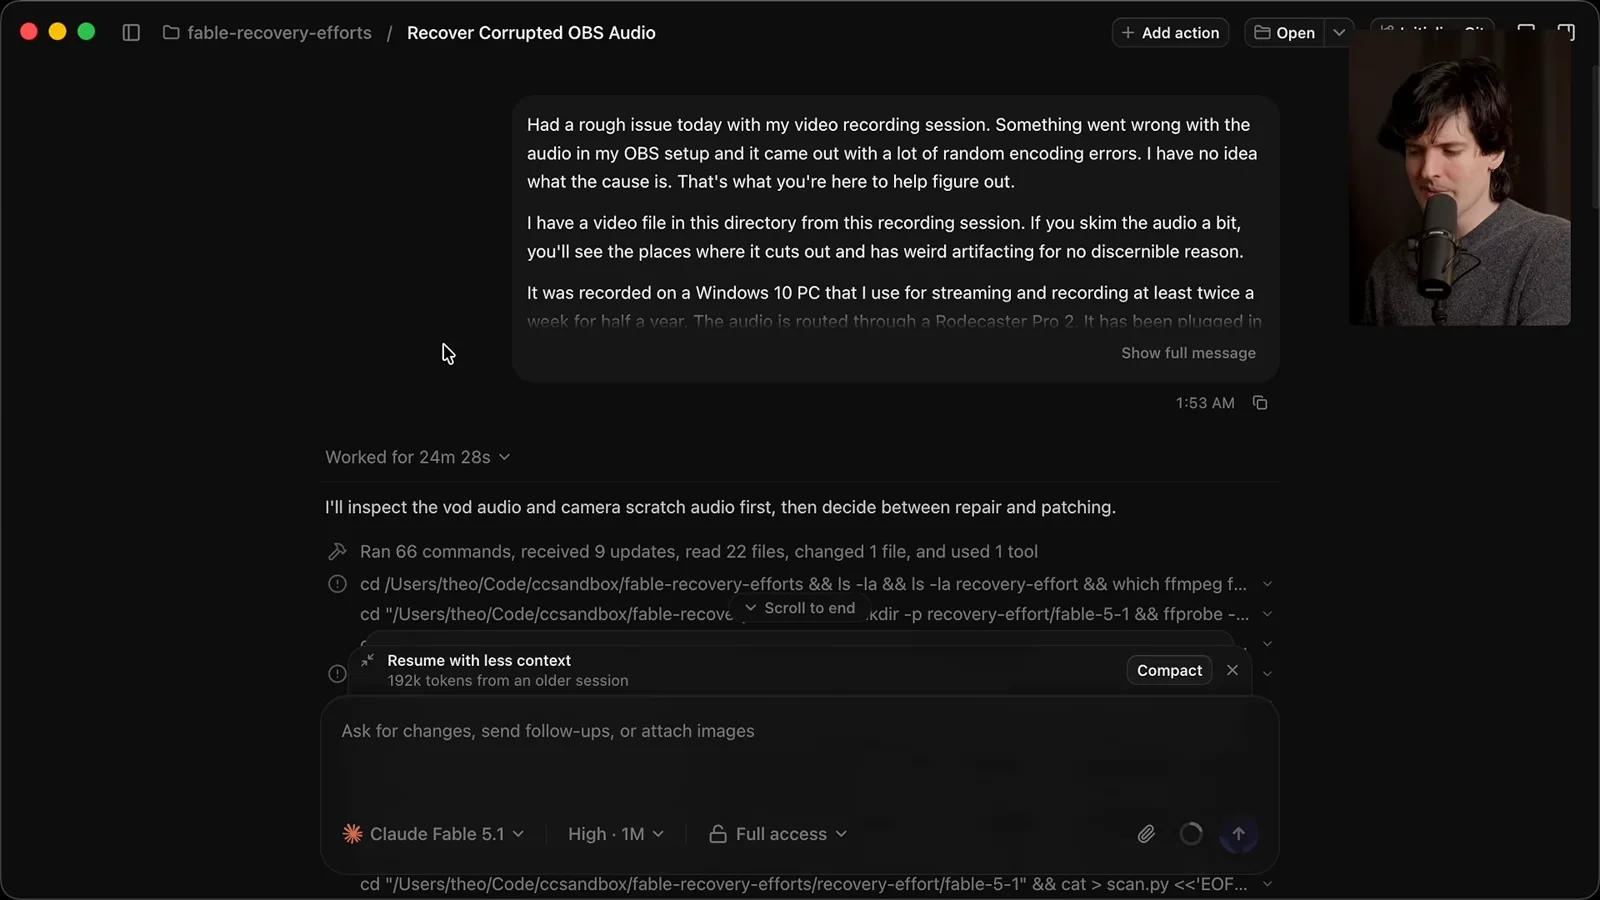Click the 1:53 AM timestamp
The width and height of the screenshot is (1600, 900).
(1205, 403)
